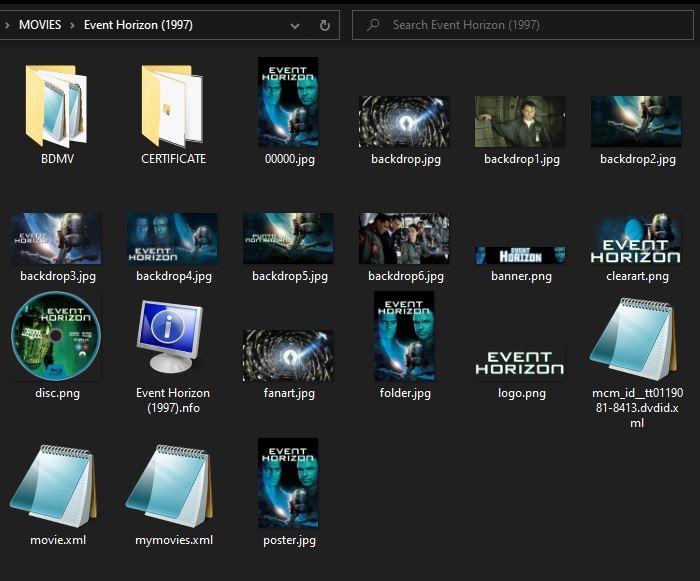Select the disc.png disc image
Viewport: 700px width, 581px height.
pyautogui.click(x=56, y=337)
